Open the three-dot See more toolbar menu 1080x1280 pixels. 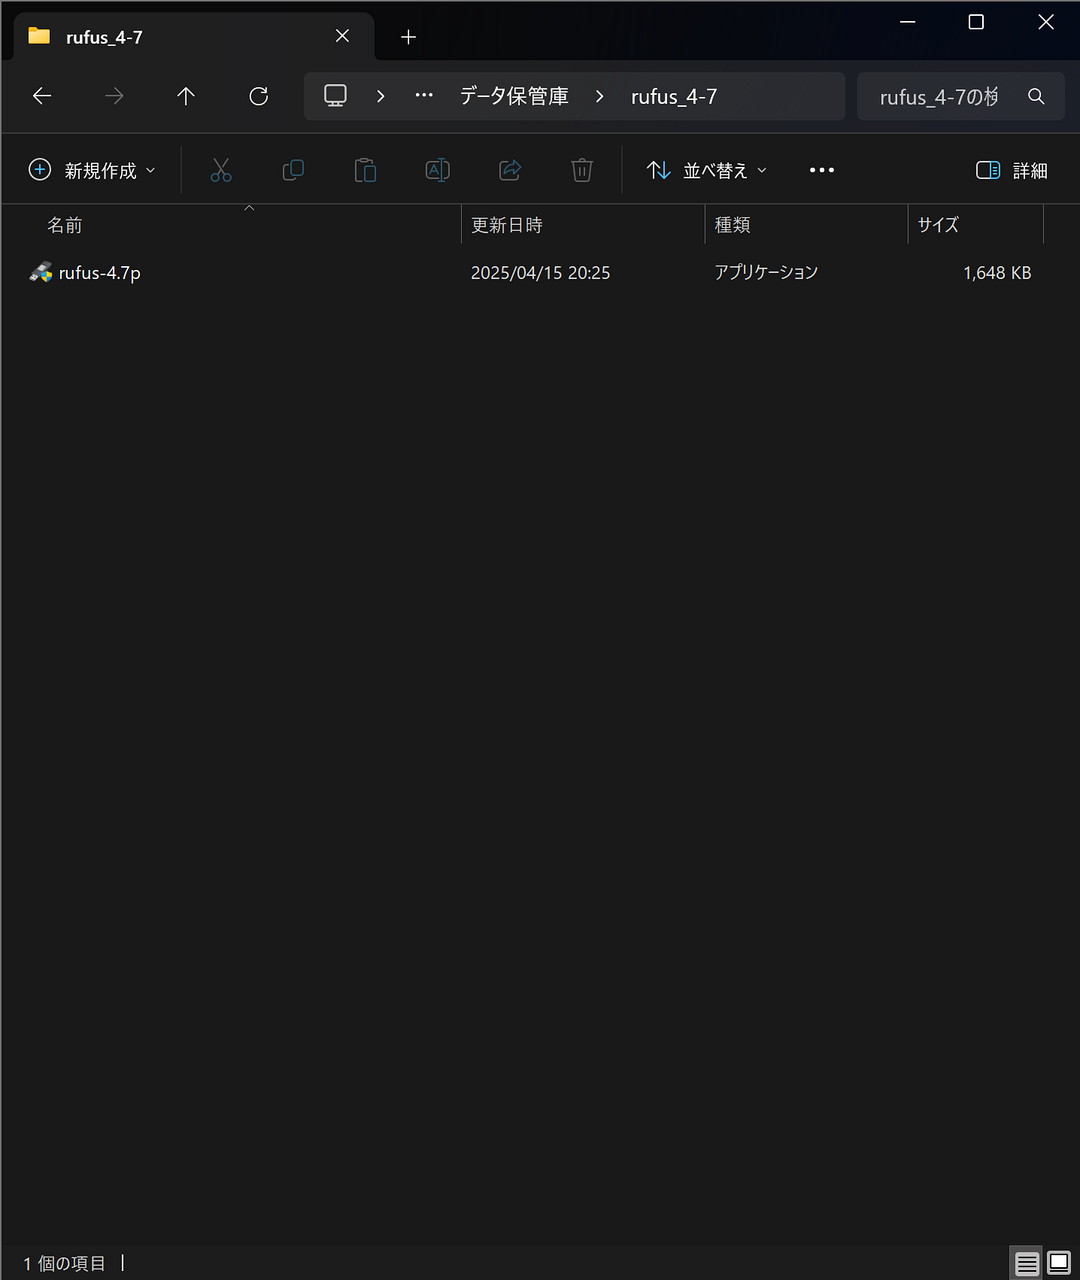tap(821, 171)
